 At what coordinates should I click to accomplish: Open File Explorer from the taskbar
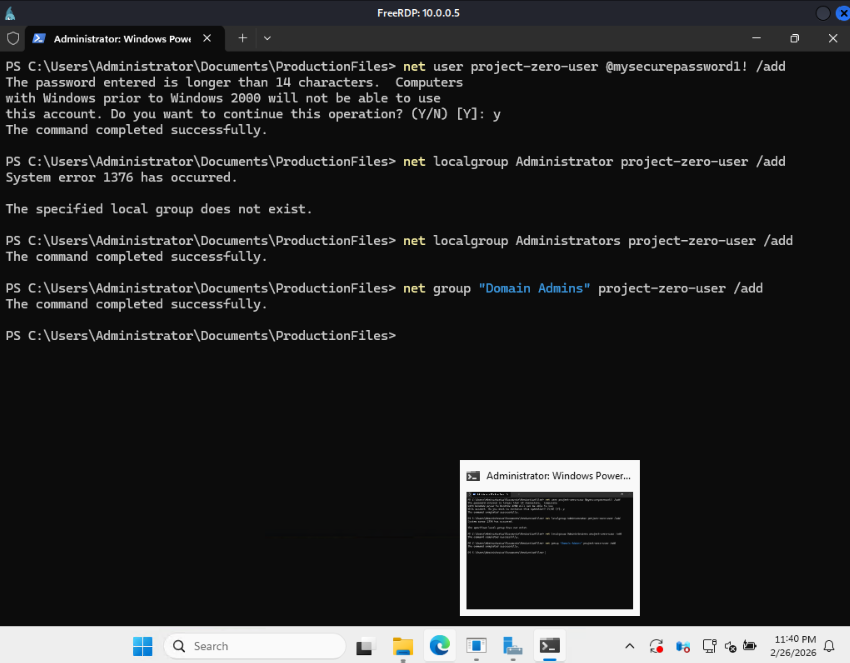[x=403, y=646]
